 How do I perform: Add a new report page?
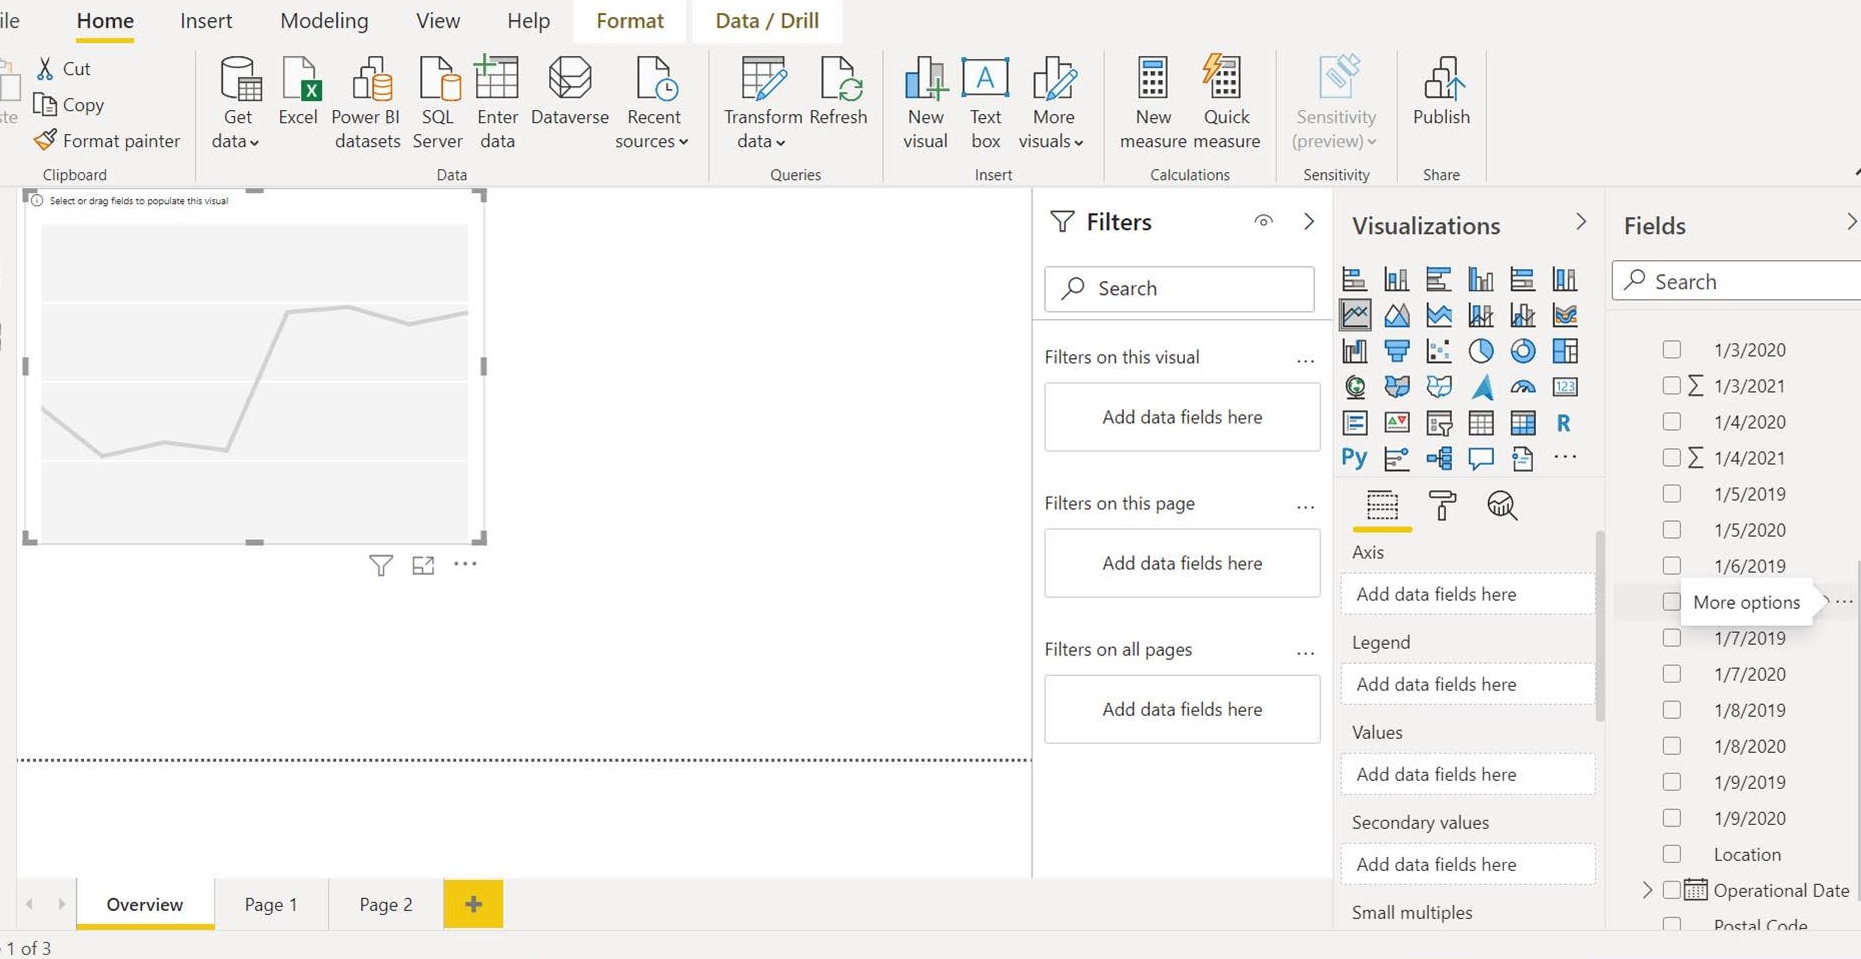pyautogui.click(x=473, y=904)
